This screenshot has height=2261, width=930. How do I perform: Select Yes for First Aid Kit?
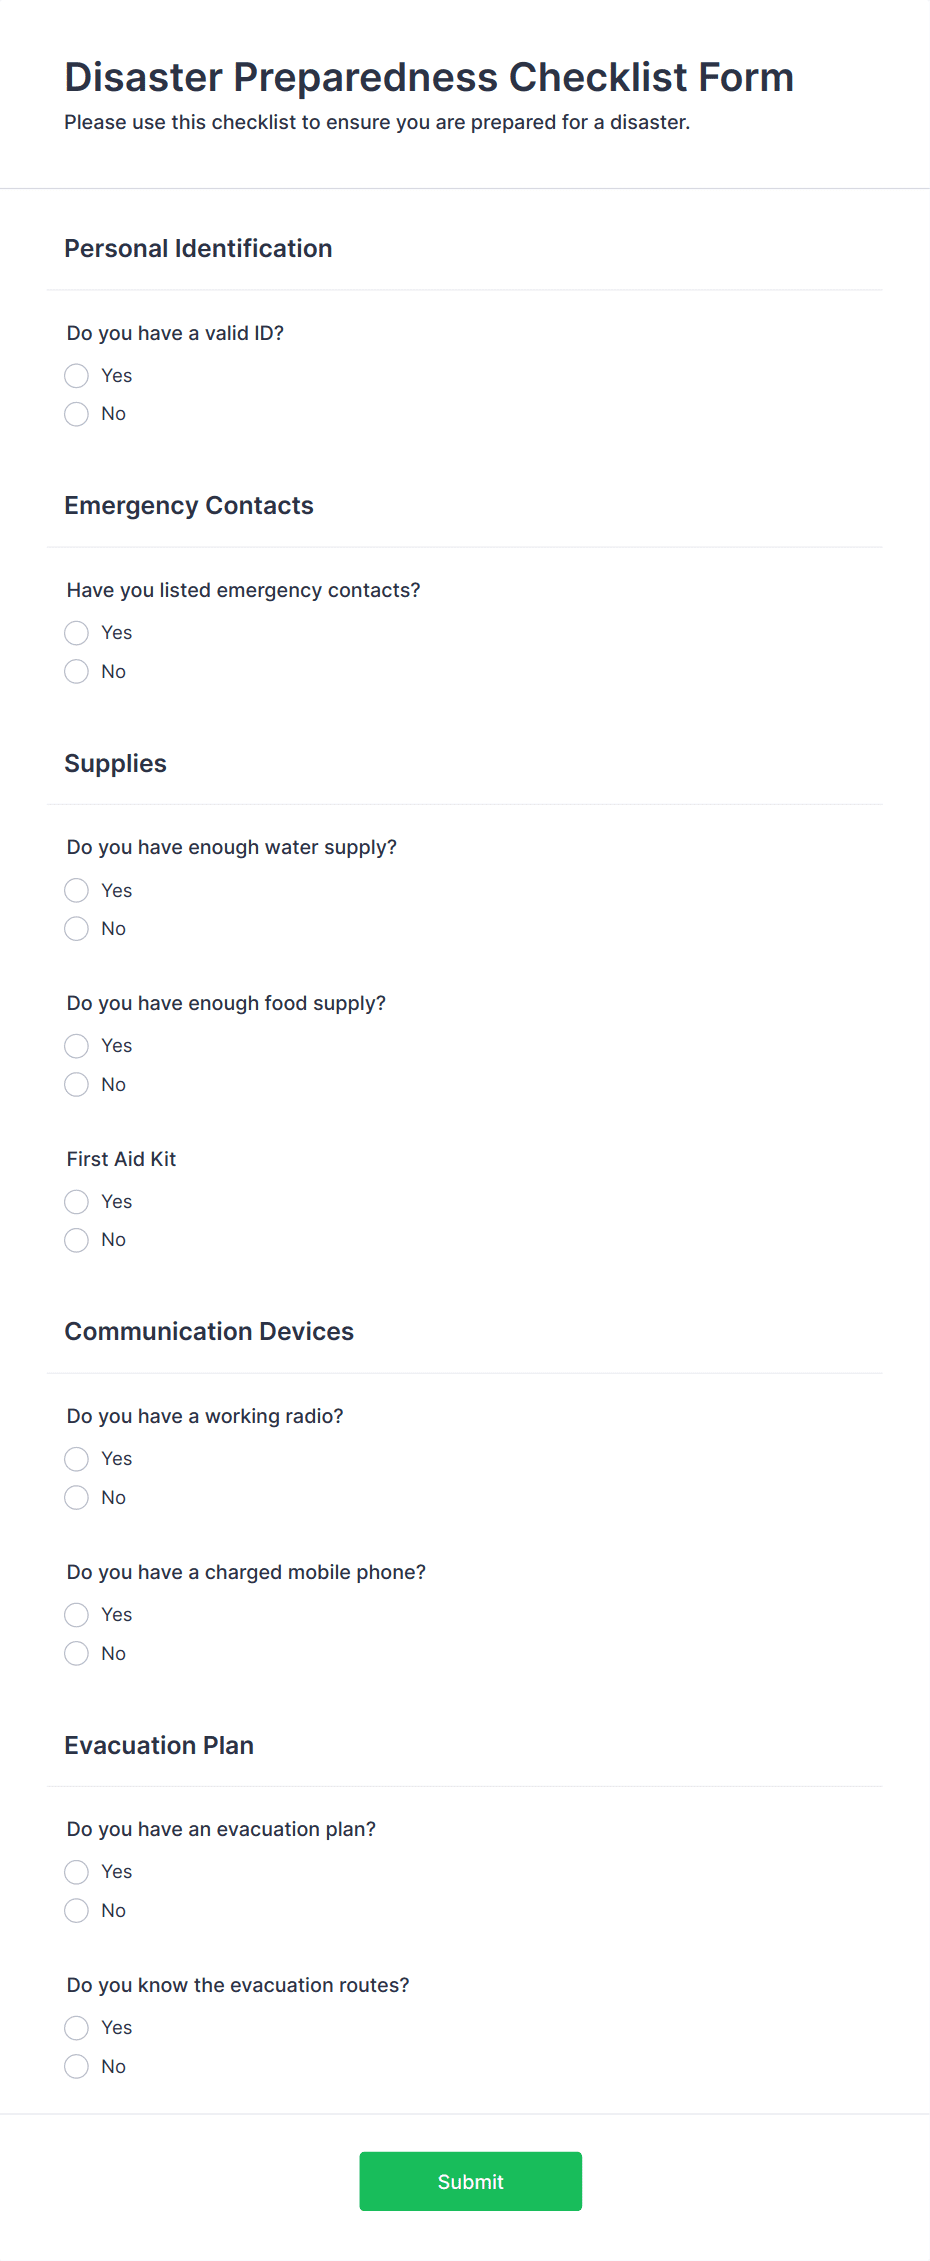click(77, 1202)
